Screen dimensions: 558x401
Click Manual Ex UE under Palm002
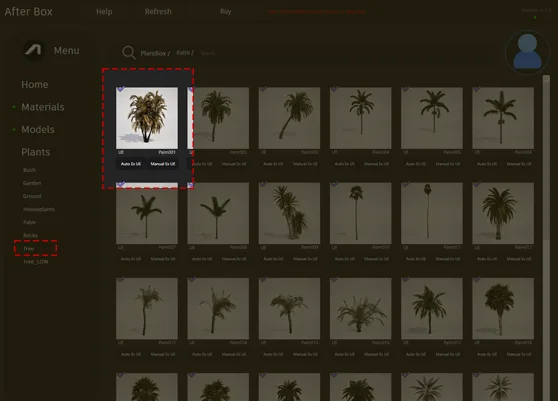[234, 164]
